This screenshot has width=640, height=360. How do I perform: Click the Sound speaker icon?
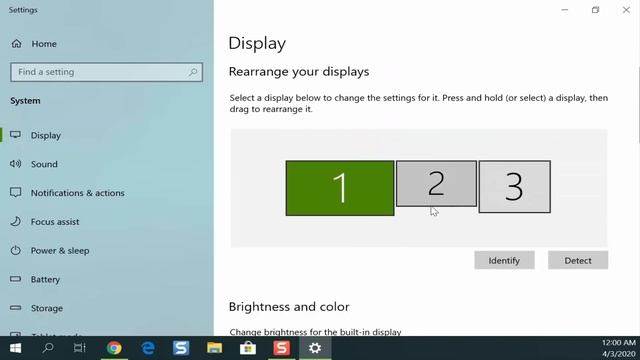16,164
